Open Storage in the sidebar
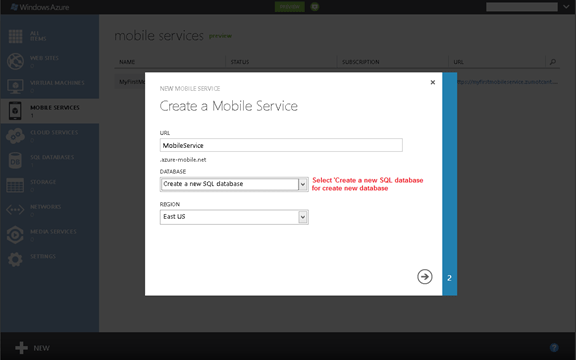The height and width of the screenshot is (360, 576). (50, 185)
